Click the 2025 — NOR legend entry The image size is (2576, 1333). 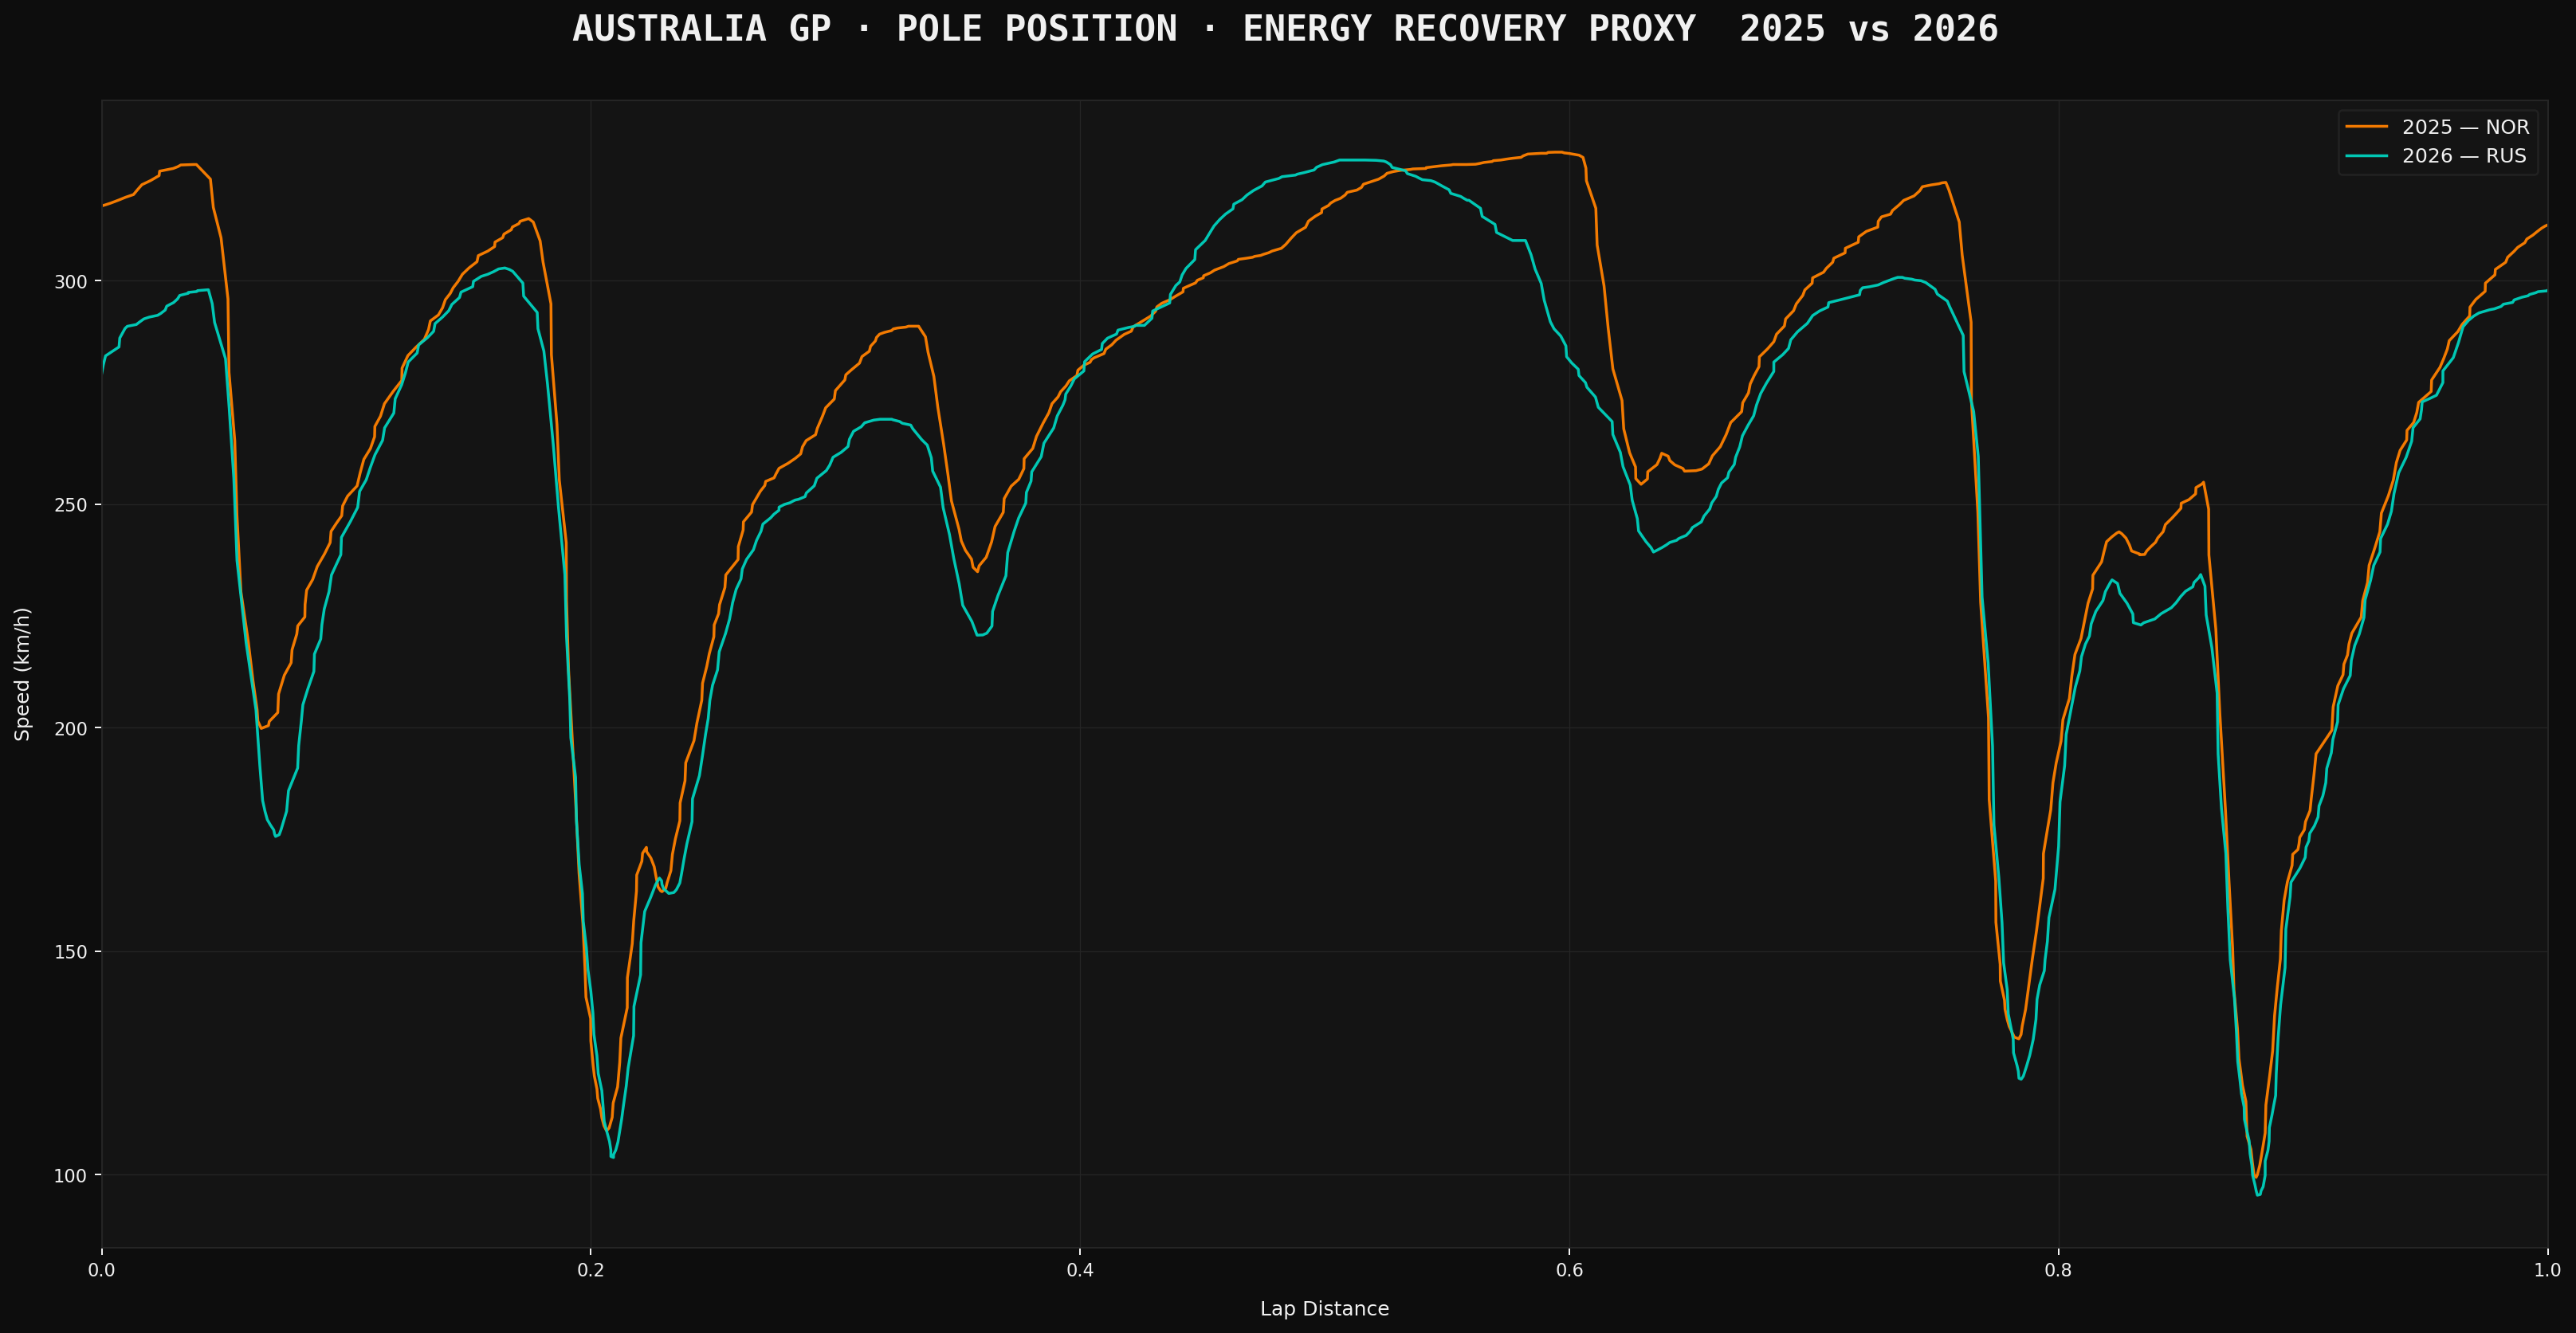pos(2465,127)
